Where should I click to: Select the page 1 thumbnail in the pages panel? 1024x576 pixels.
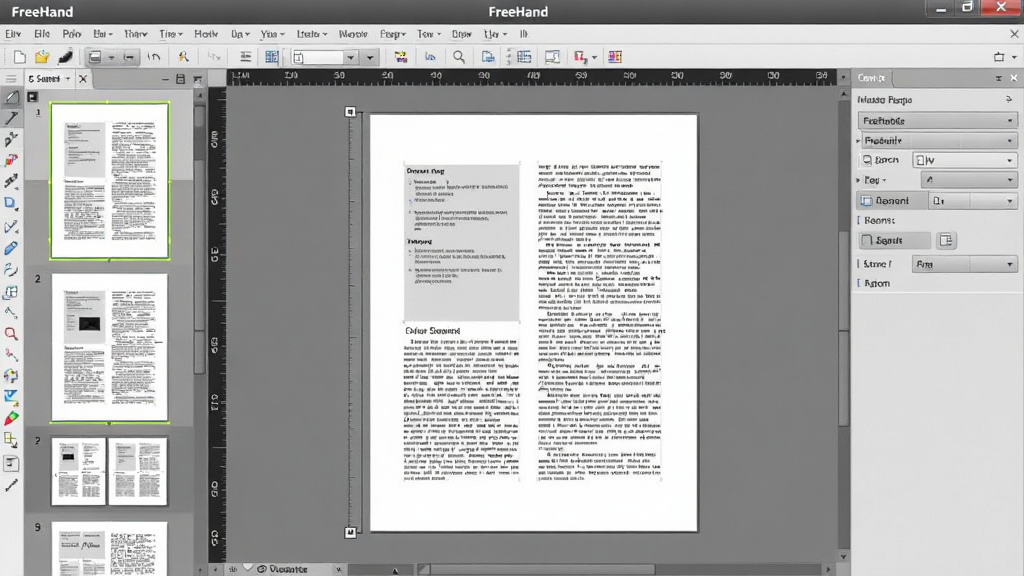click(x=110, y=180)
